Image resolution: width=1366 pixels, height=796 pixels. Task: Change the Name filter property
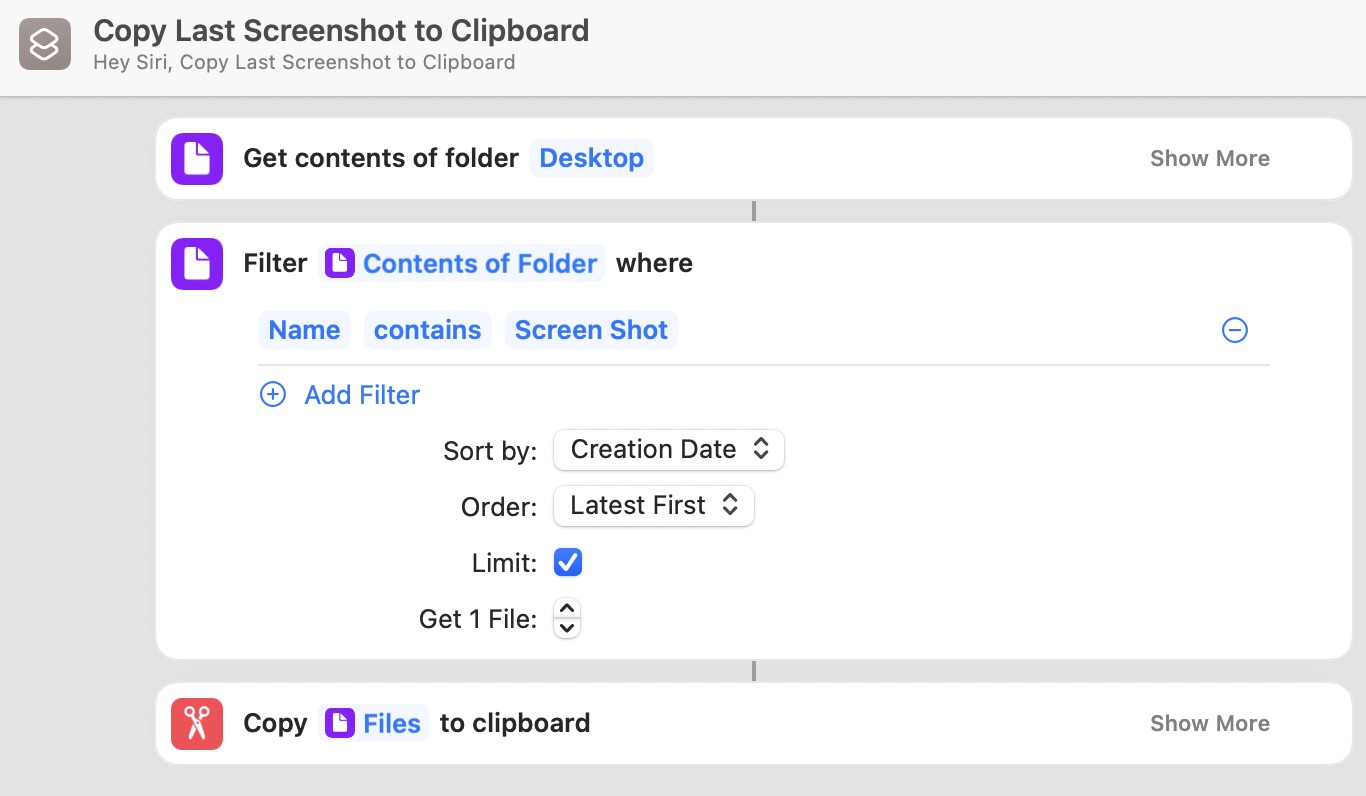[x=305, y=330]
